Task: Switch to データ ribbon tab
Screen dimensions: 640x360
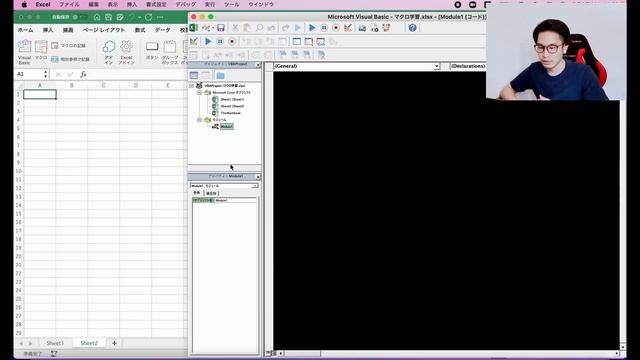Action: point(162,30)
